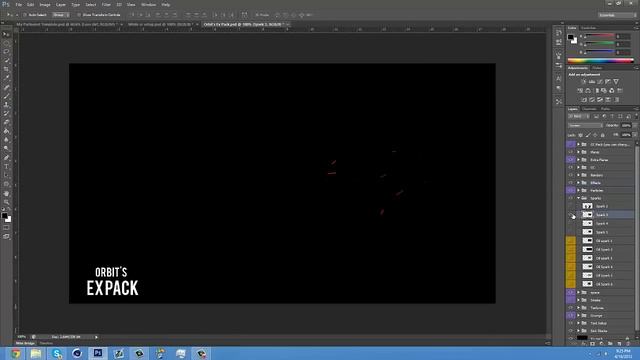
Task: Hide the Flares group
Action: [x=571, y=152]
